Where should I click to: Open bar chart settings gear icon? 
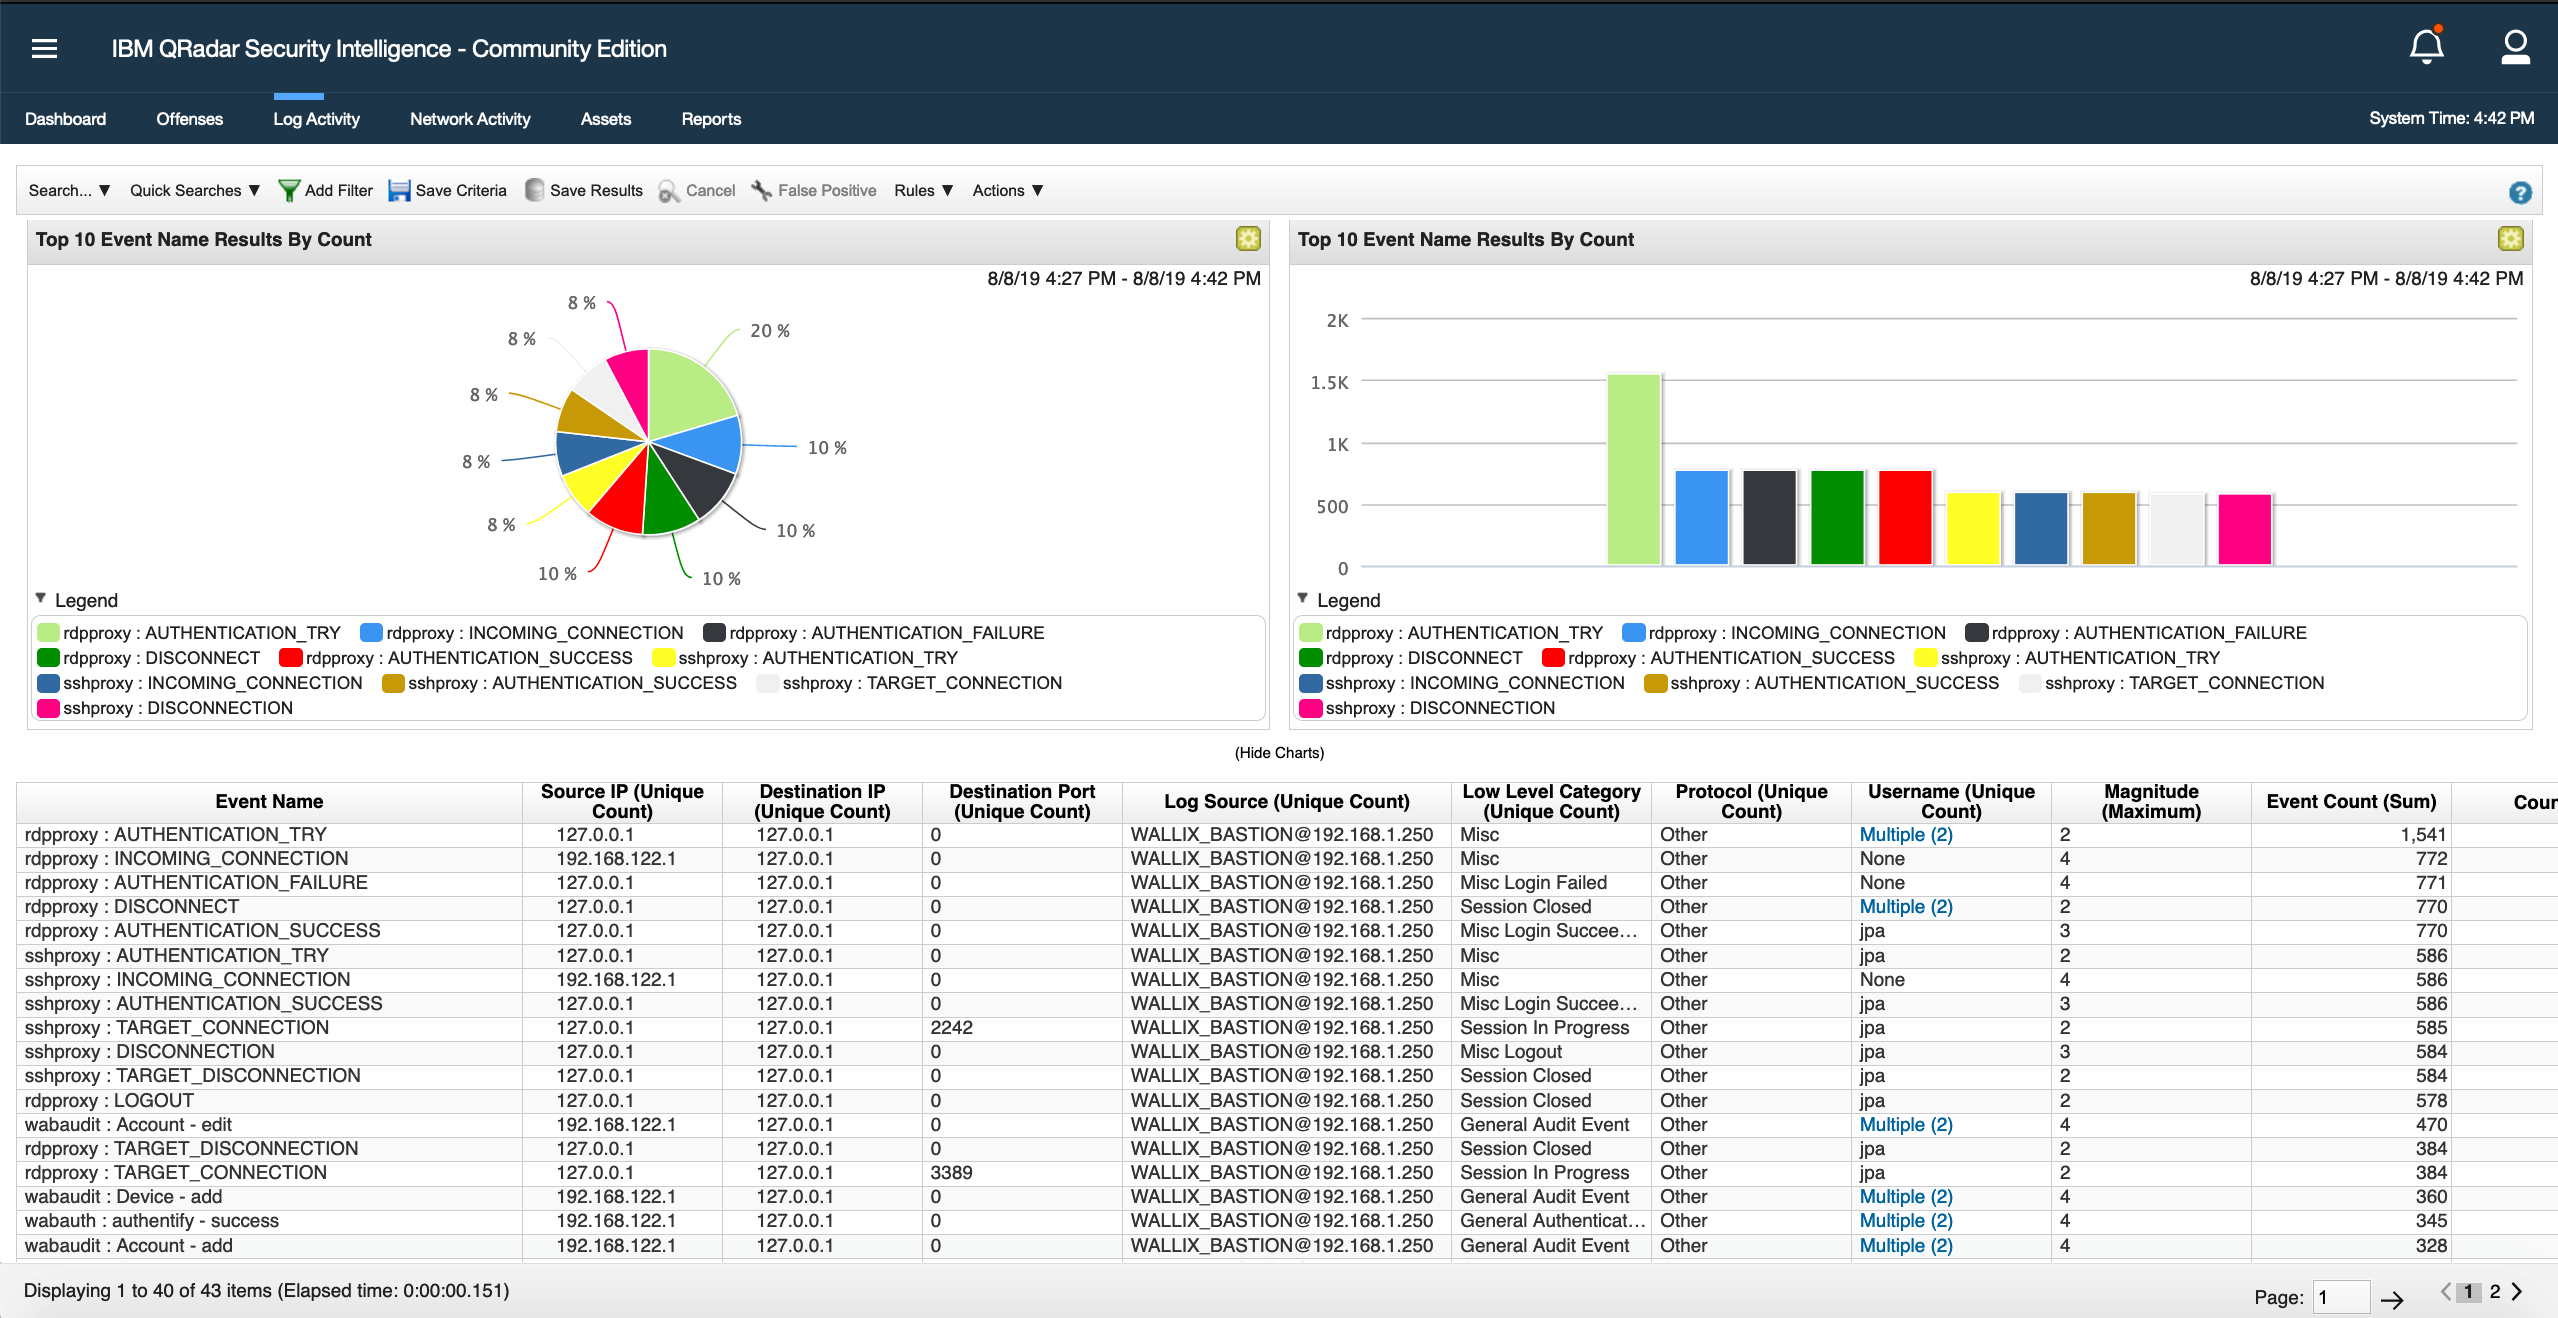(x=2510, y=238)
